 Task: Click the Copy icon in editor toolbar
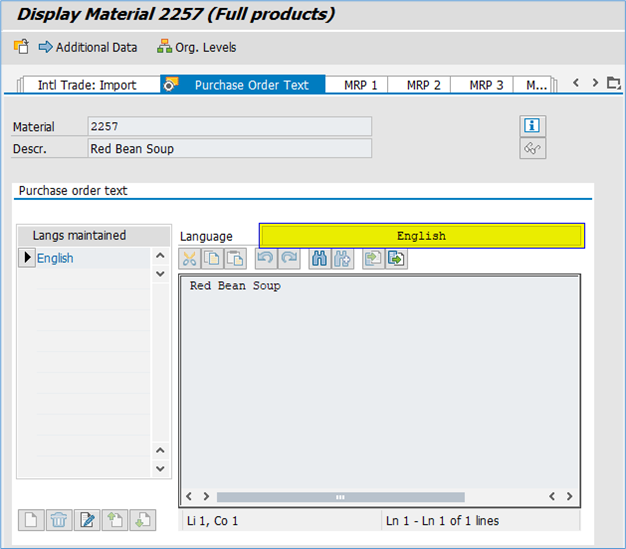coord(212,259)
